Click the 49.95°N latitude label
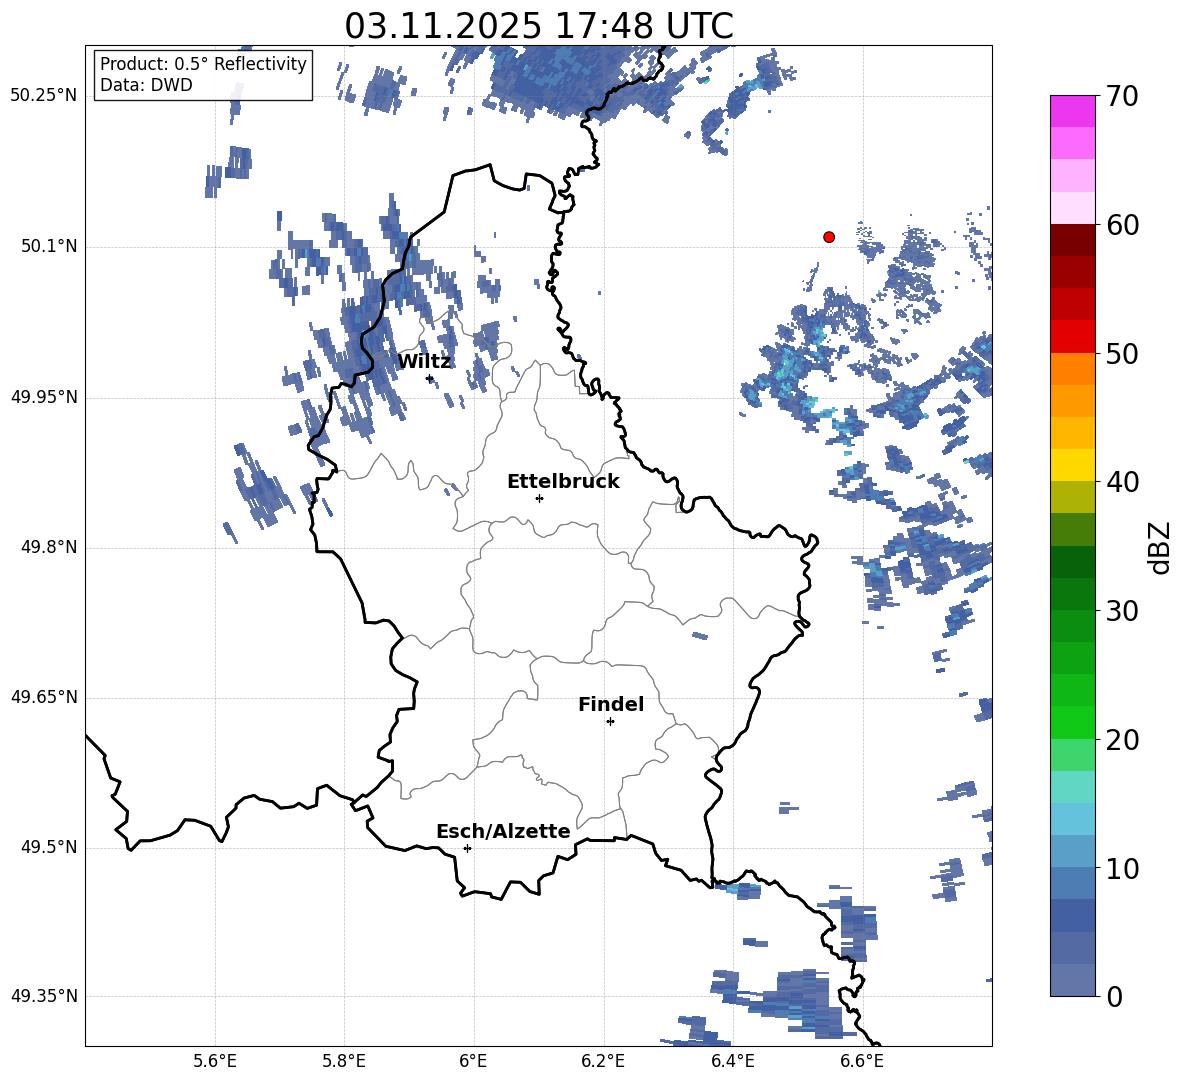Screen dimensions: 1184x1081 (44, 397)
